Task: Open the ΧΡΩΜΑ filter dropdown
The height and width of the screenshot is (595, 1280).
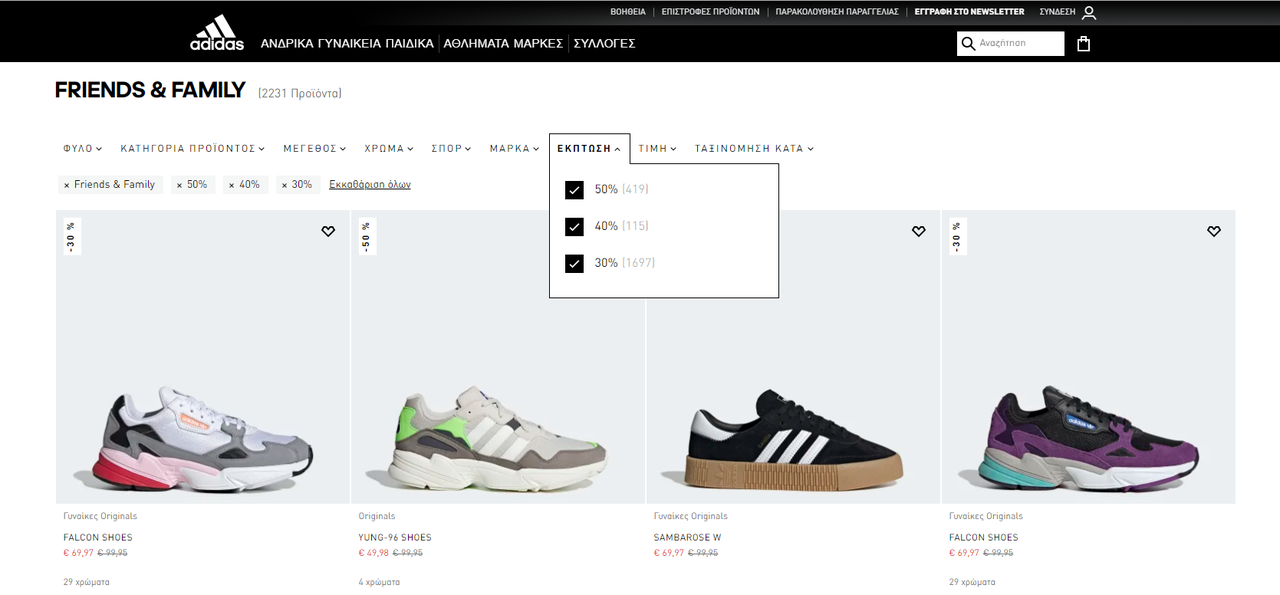Action: coord(389,148)
